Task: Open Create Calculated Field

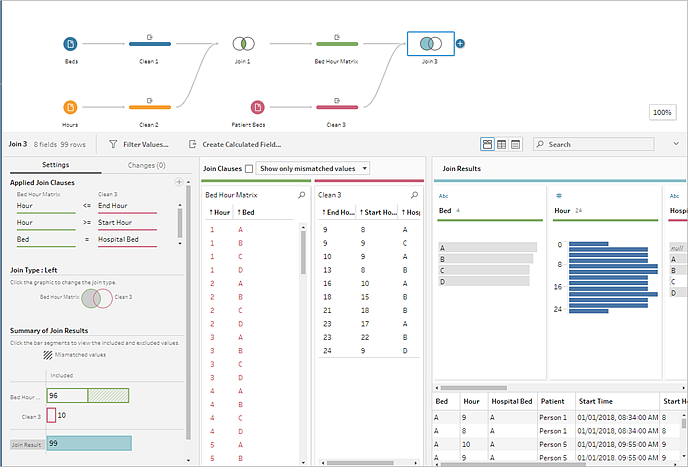Action: pyautogui.click(x=235, y=144)
